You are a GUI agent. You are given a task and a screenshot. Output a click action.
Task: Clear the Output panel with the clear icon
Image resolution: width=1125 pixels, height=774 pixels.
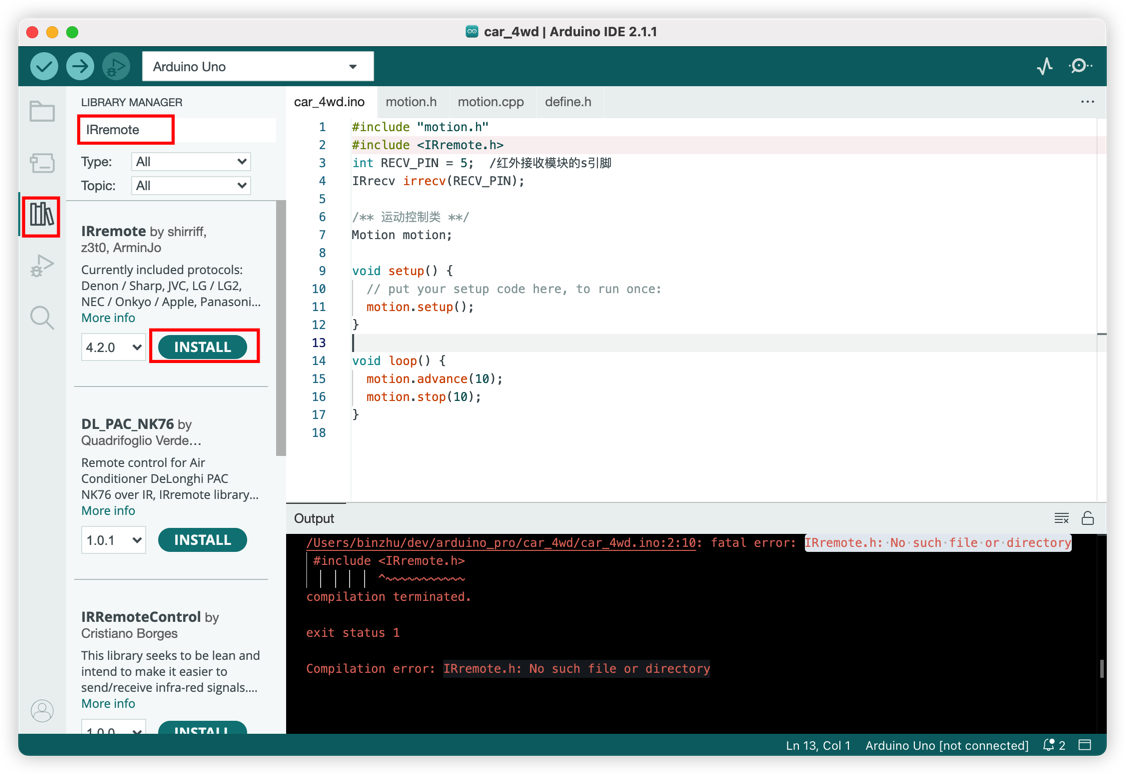tap(1061, 518)
